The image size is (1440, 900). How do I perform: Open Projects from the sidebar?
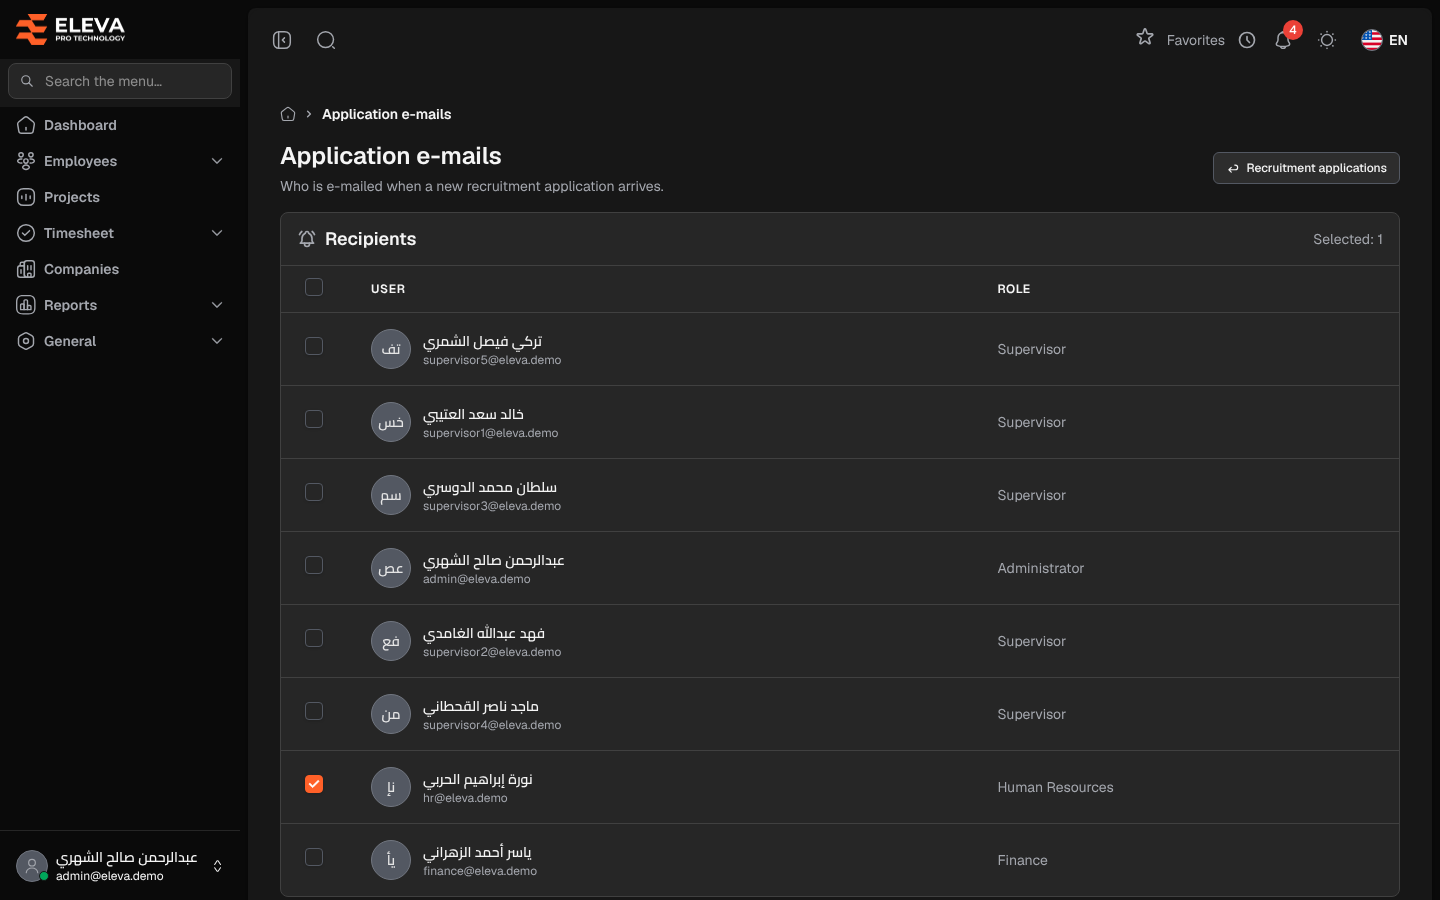tap(120, 197)
